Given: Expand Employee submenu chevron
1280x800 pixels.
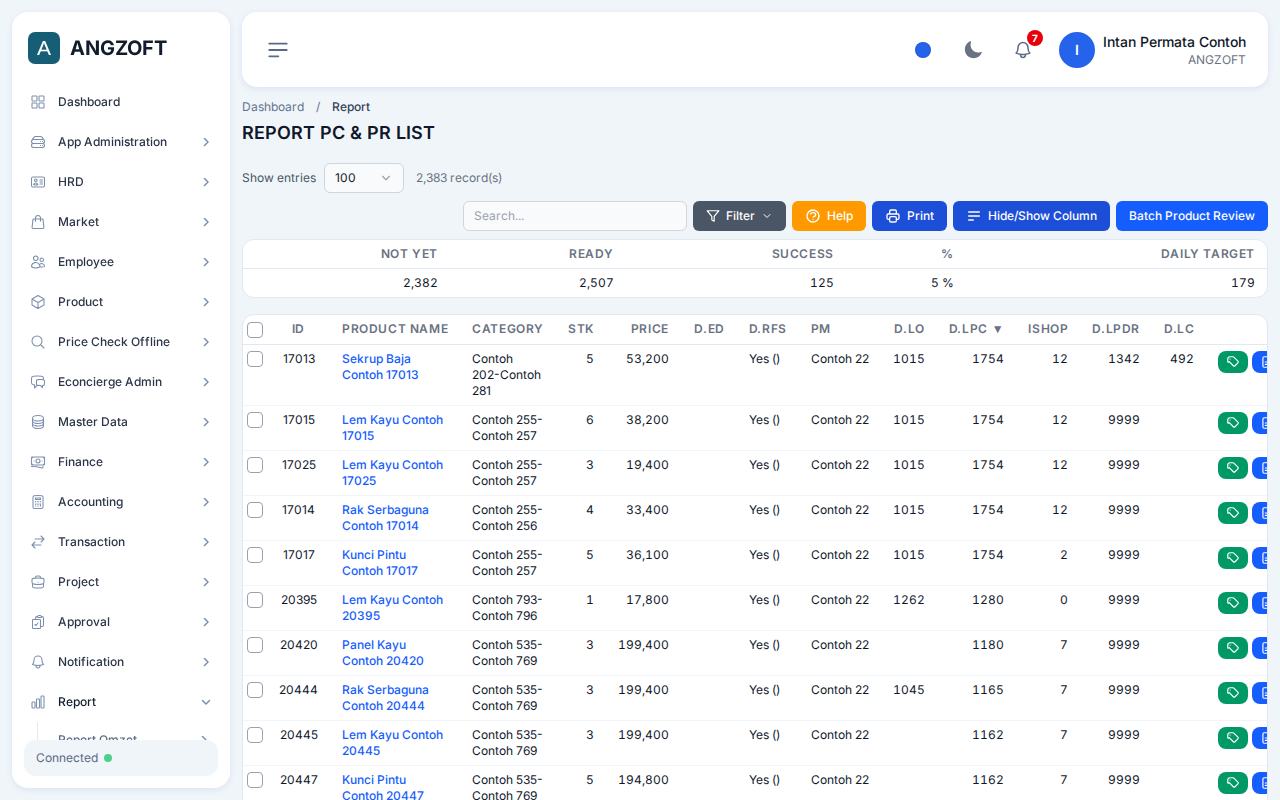Looking at the screenshot, I should tap(206, 262).
